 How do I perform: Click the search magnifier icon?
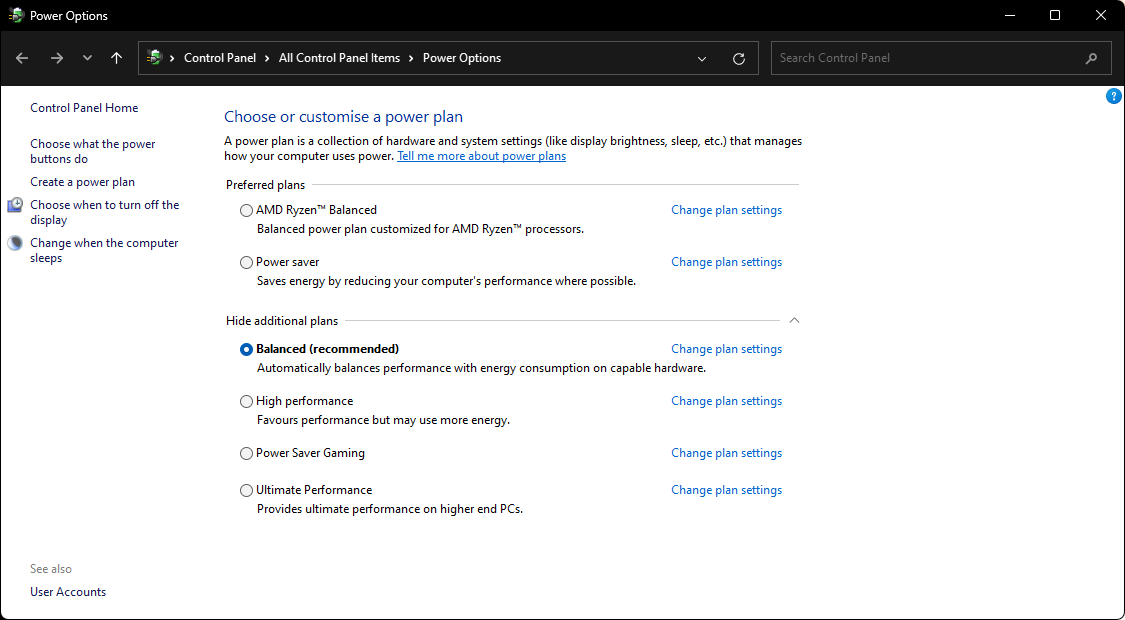(1091, 58)
